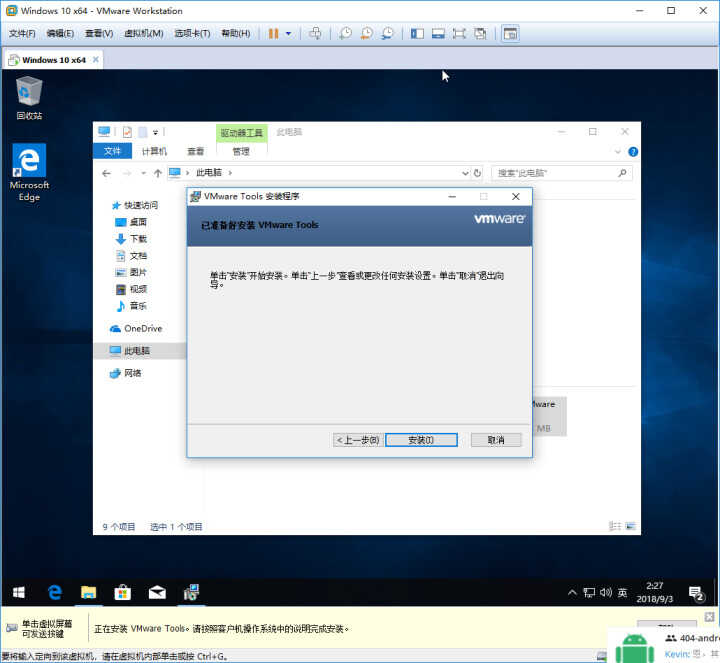
Task: Select the Microsoft Edge desktop shortcut
Action: pos(29,172)
